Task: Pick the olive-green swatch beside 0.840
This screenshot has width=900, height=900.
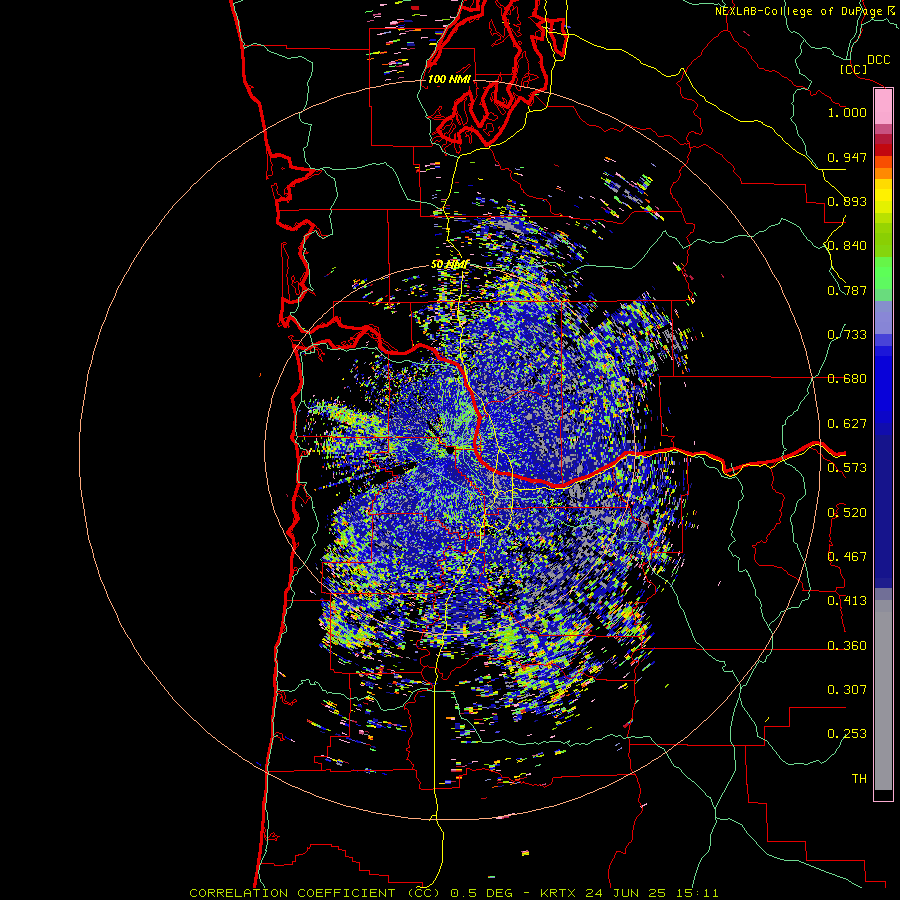Action: (x=883, y=240)
